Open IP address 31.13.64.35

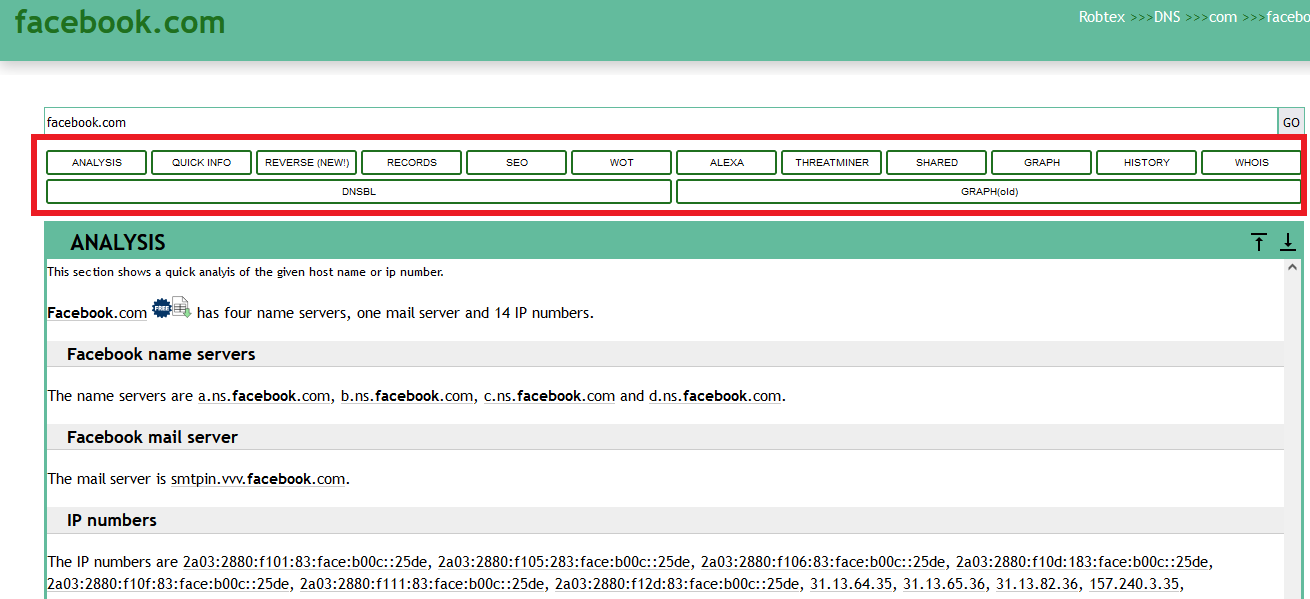tap(852, 584)
